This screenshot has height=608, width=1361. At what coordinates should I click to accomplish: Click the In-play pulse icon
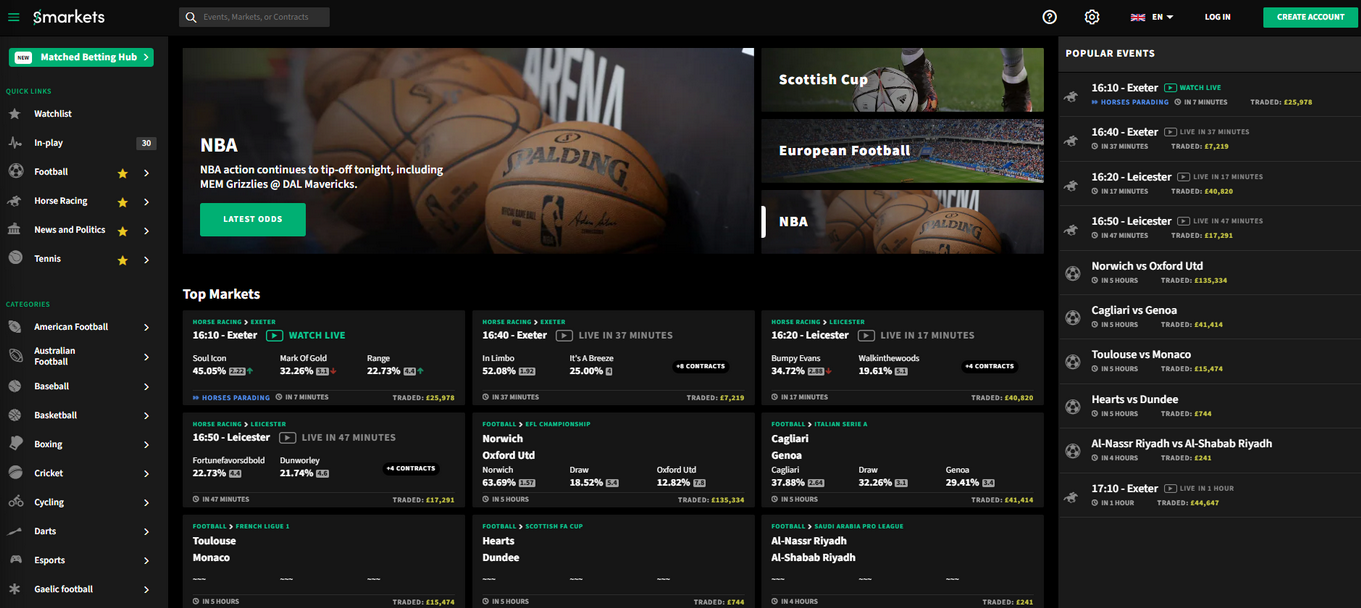click(15, 143)
